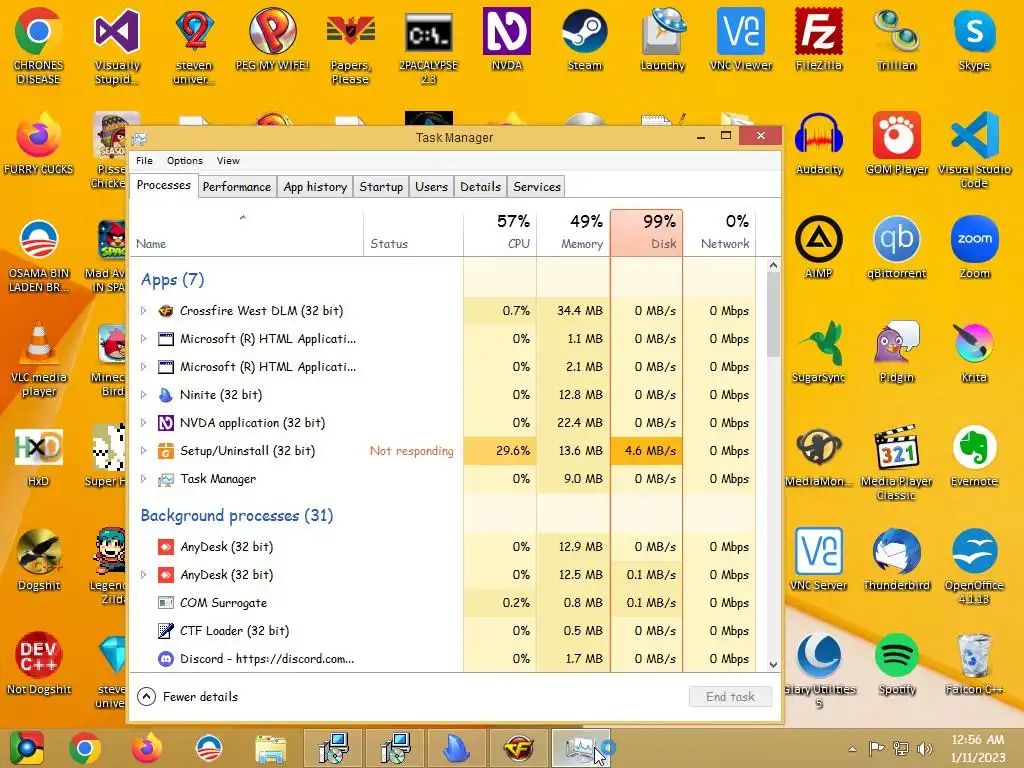
Task: Open the Falcon C++ recycle bin icon
Action: tap(974, 664)
